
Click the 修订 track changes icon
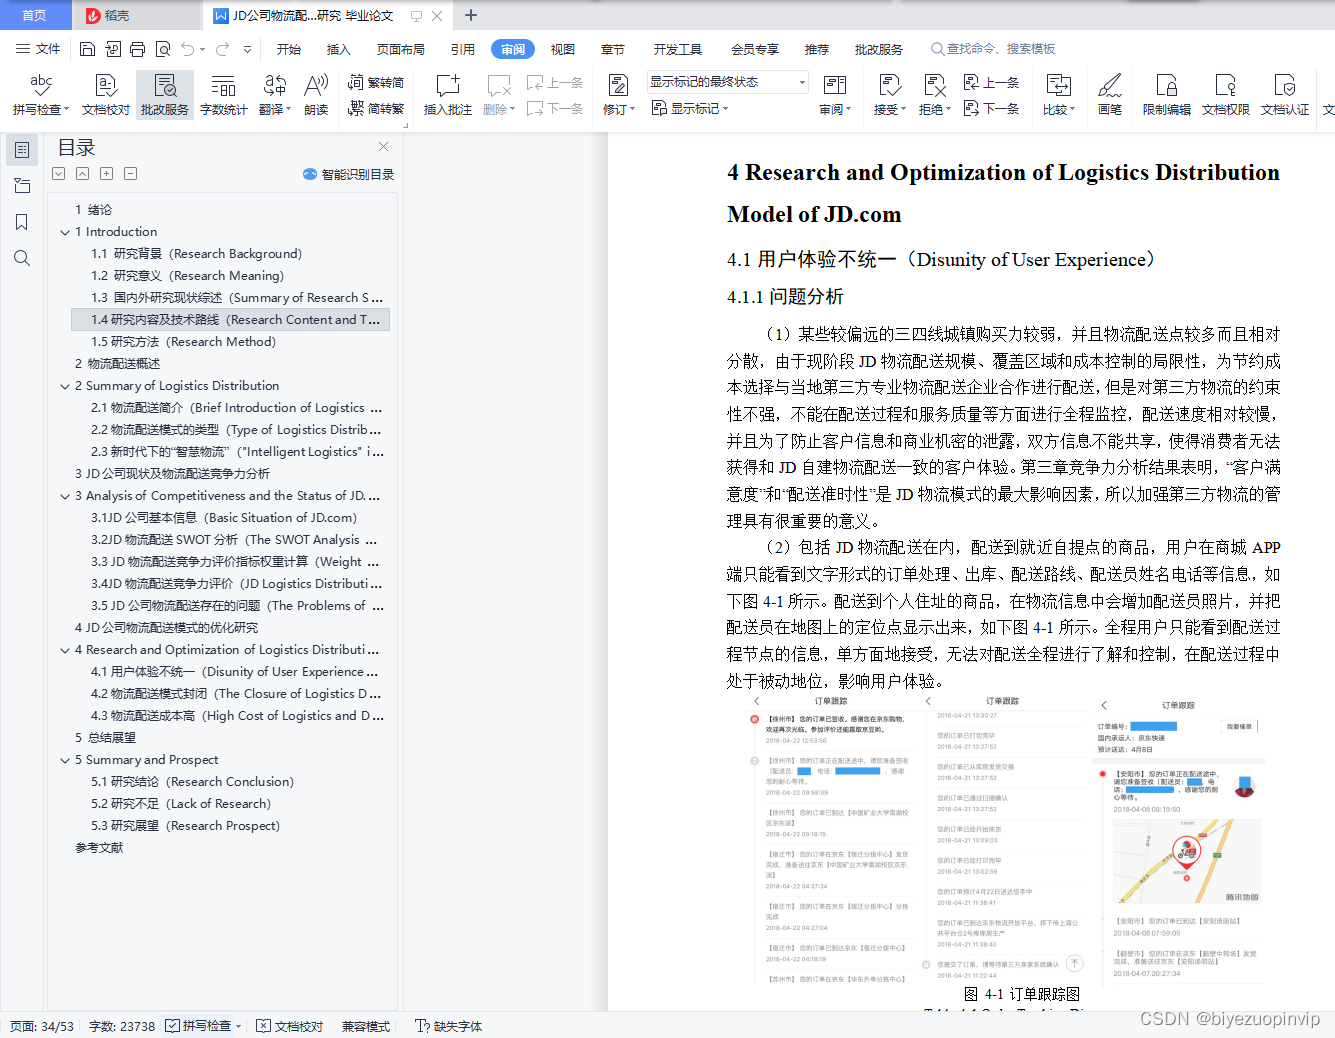[618, 86]
